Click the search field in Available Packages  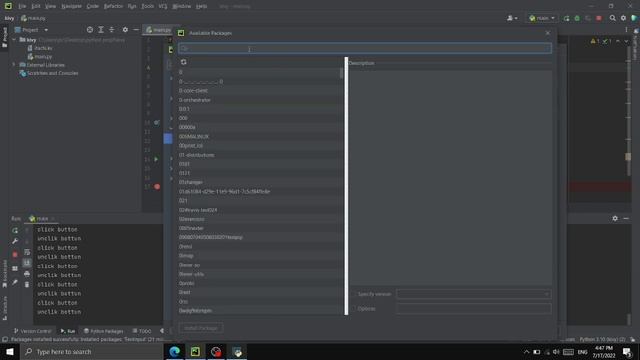(365, 49)
